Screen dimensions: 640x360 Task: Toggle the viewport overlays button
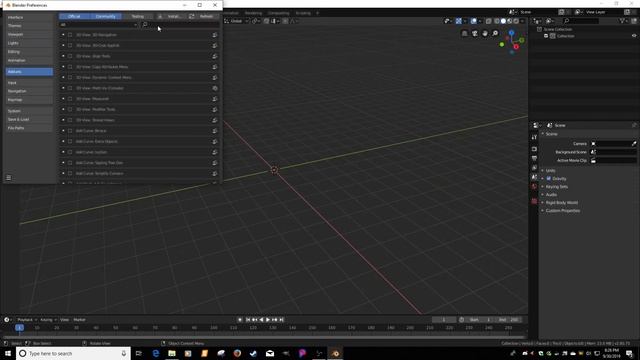pyautogui.click(x=473, y=21)
